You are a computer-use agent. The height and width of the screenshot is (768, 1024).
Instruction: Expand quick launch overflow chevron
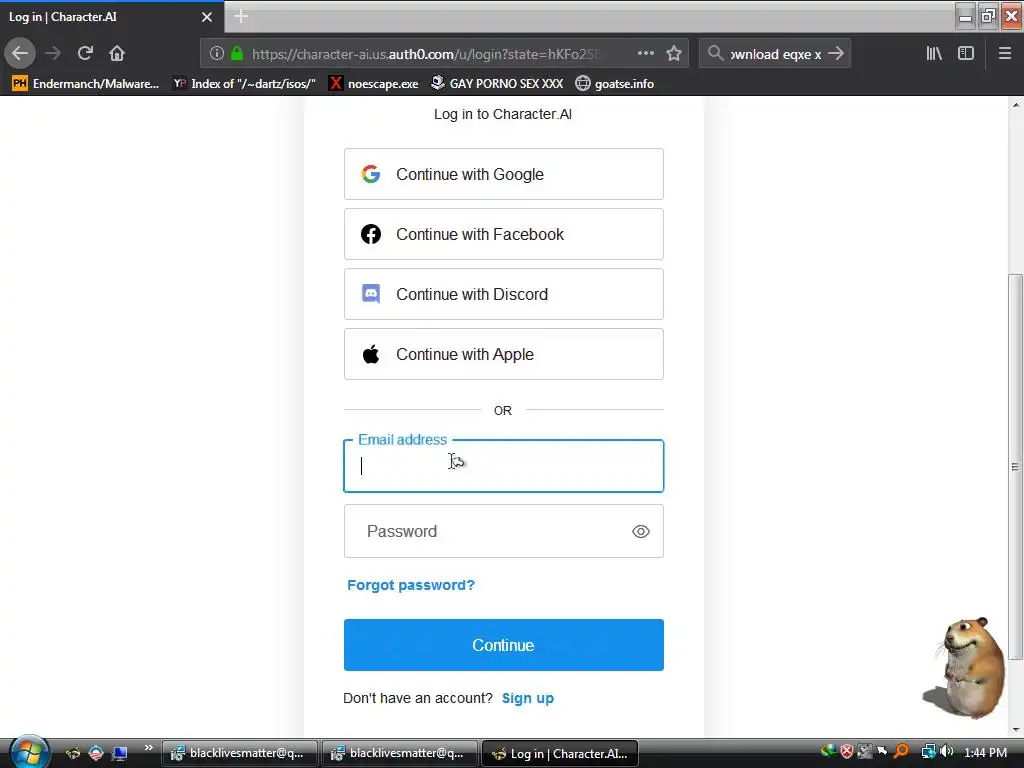149,748
